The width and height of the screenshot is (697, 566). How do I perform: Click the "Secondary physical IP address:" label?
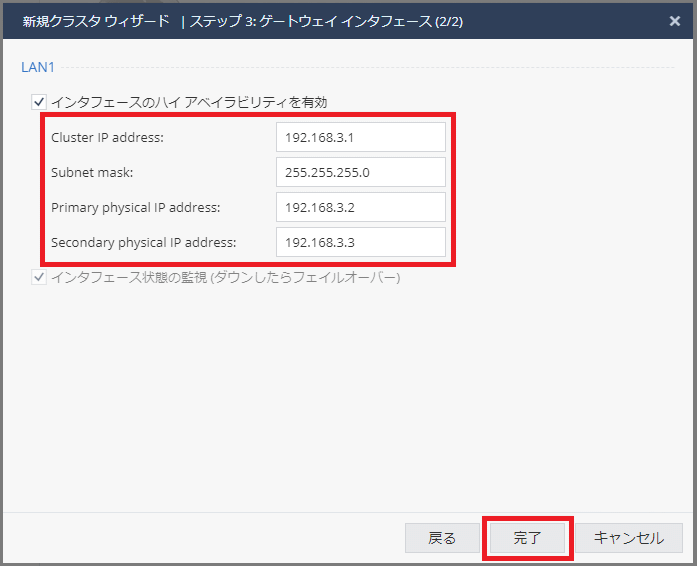pos(144,242)
